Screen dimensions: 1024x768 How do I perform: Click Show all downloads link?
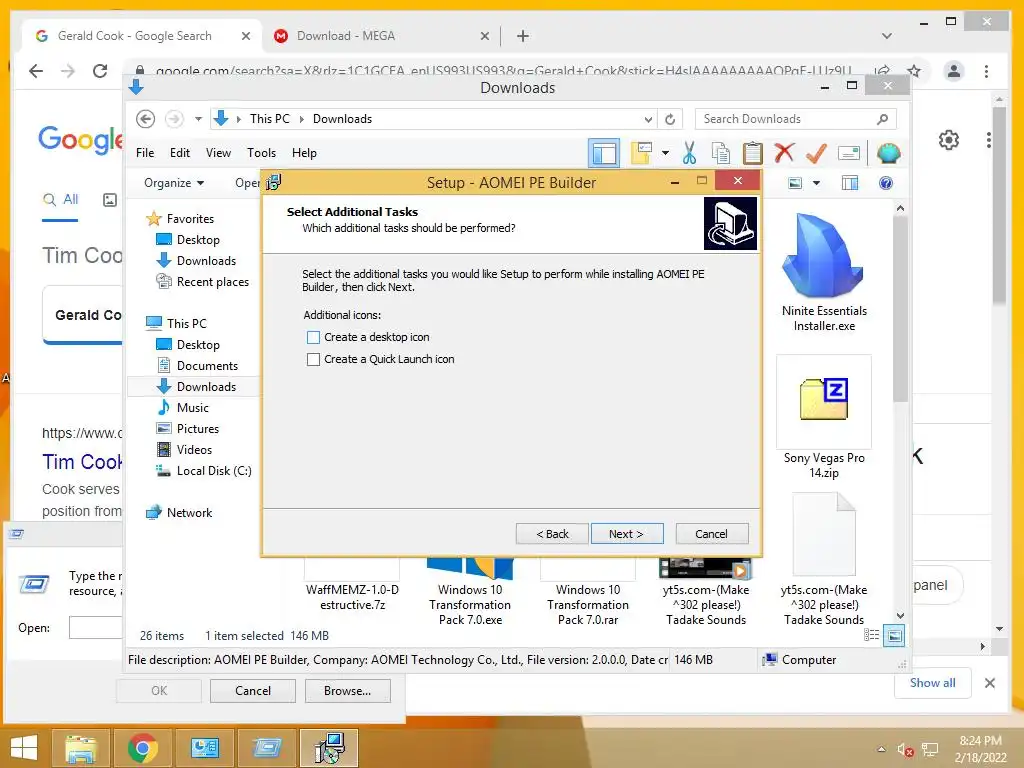(933, 683)
